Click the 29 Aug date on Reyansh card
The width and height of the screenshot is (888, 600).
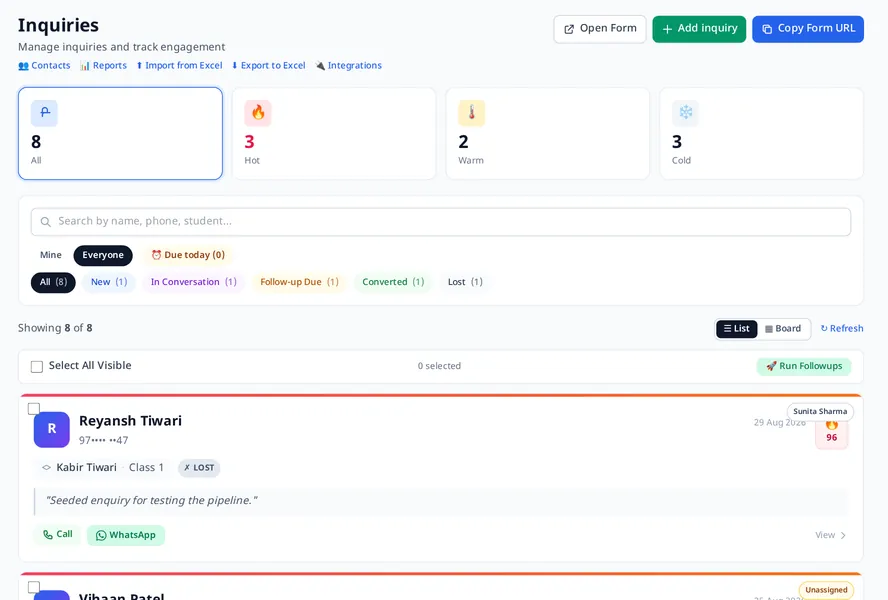pos(779,423)
